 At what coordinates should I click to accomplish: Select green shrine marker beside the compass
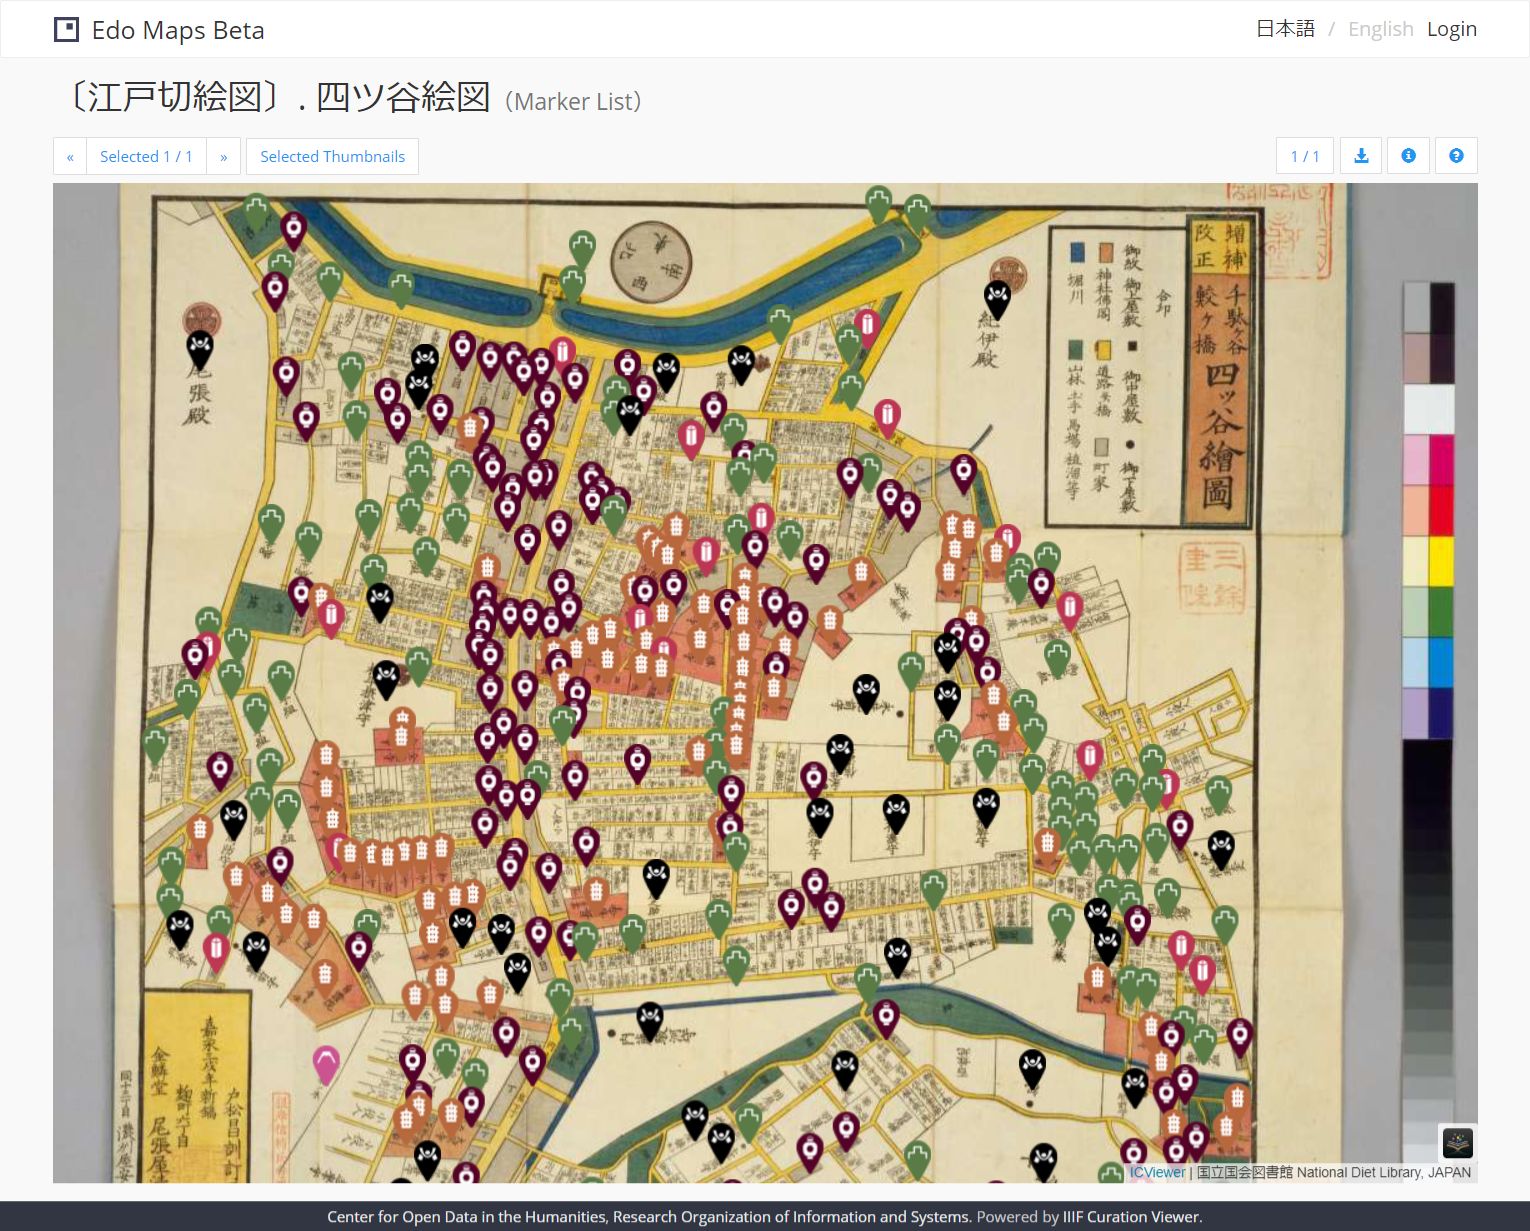pos(583,249)
